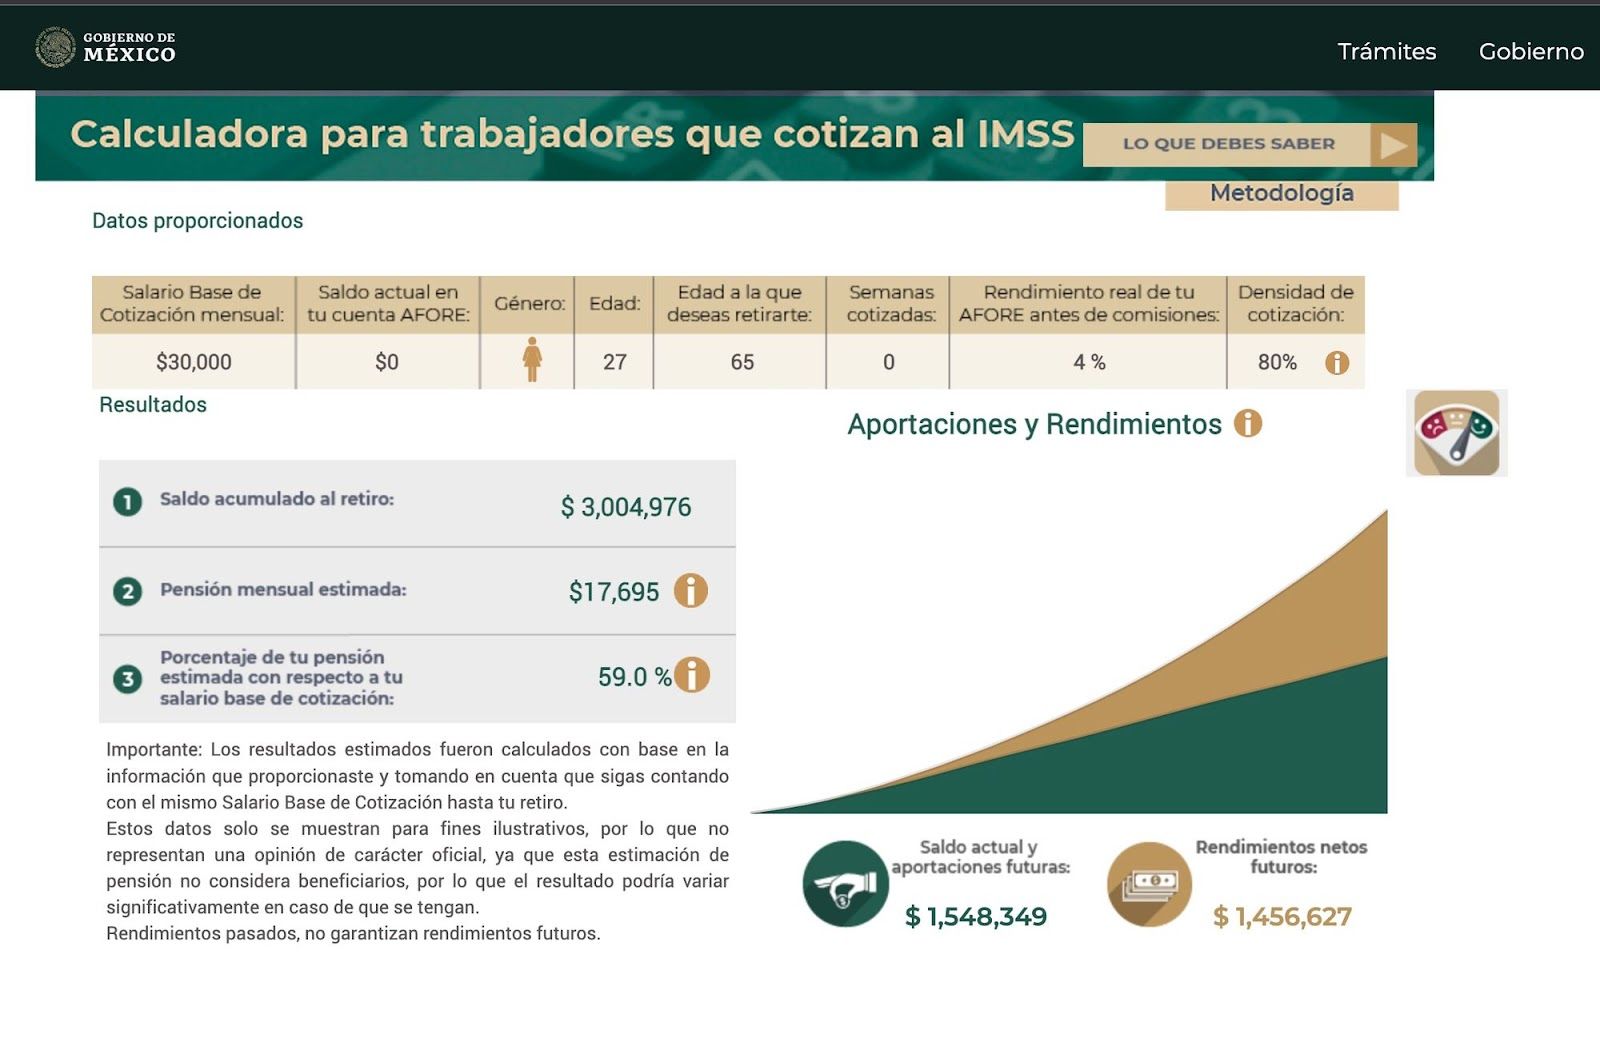Click the hand-with-coin icon for aportaciones futuras
This screenshot has height=1050, width=1600.
coord(845,883)
